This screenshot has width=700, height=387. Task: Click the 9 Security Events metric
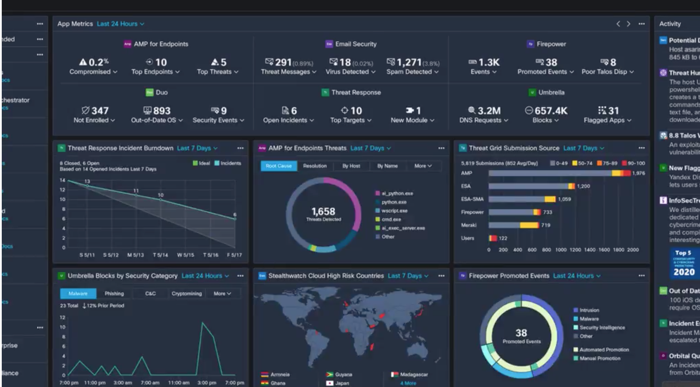click(218, 114)
